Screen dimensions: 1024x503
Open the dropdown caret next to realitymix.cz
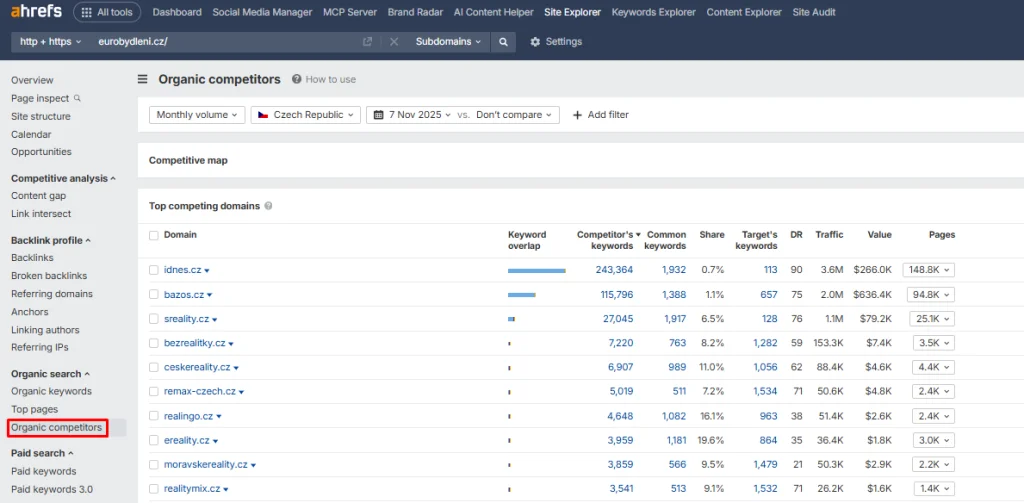click(x=225, y=489)
